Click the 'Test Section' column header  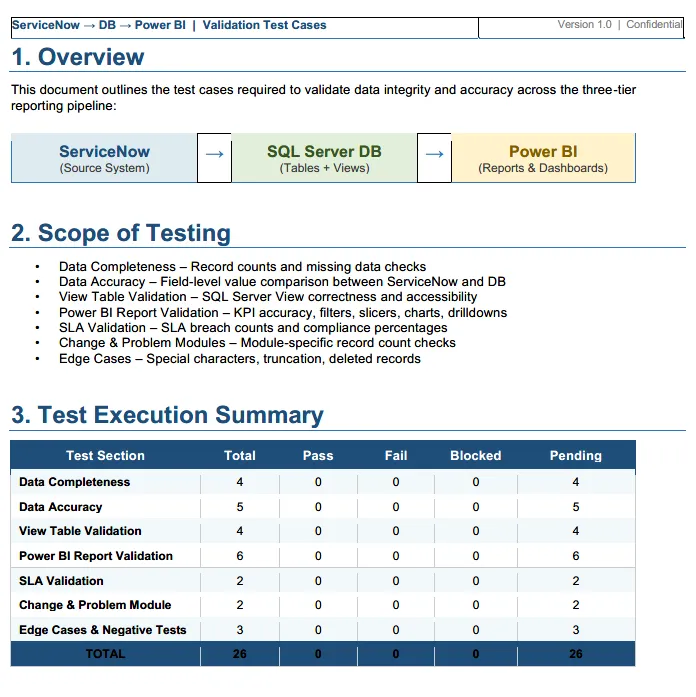tap(105, 456)
